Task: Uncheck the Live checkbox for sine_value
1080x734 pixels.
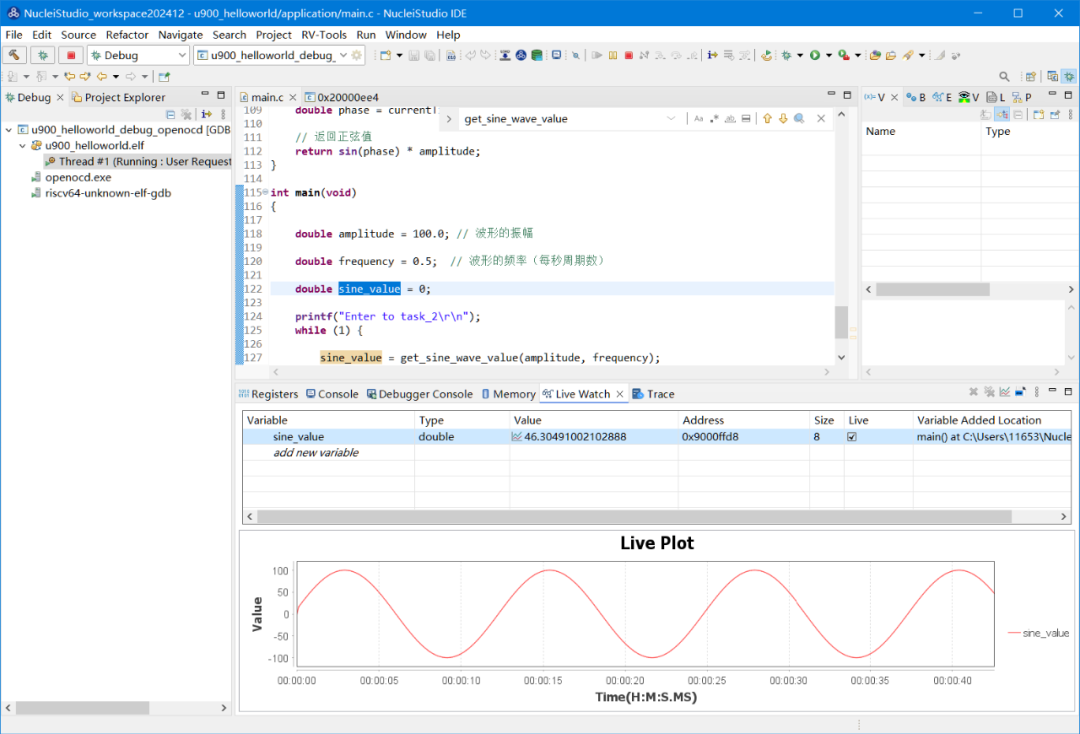Action: [x=852, y=437]
